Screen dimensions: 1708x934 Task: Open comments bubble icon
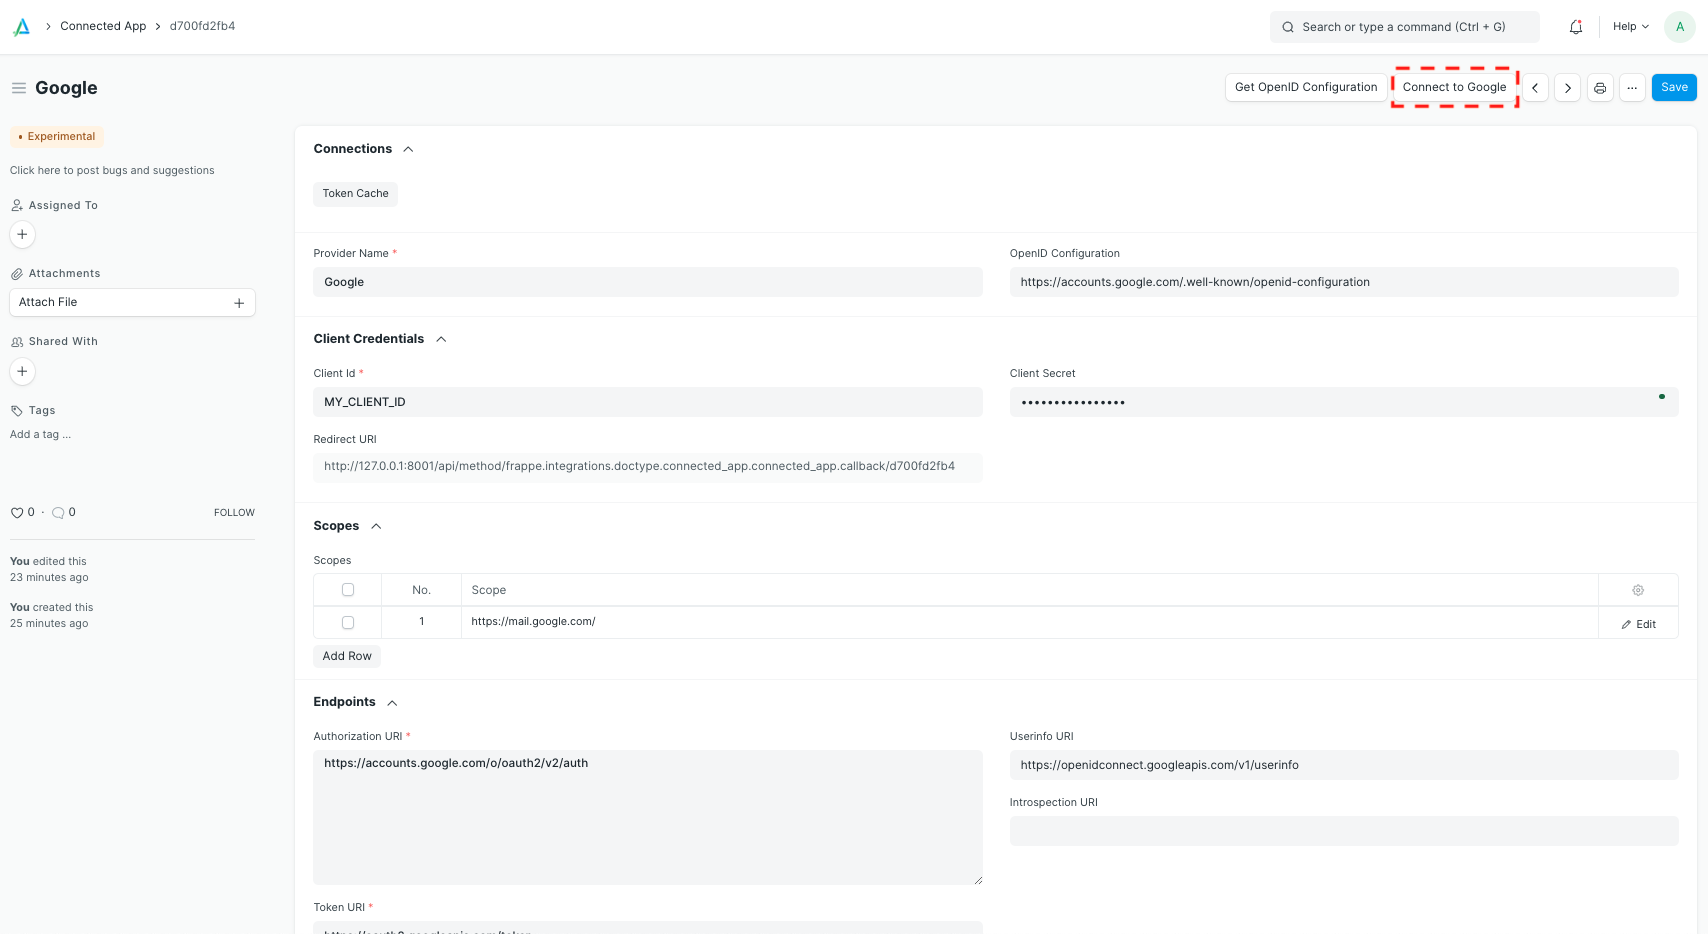point(58,513)
